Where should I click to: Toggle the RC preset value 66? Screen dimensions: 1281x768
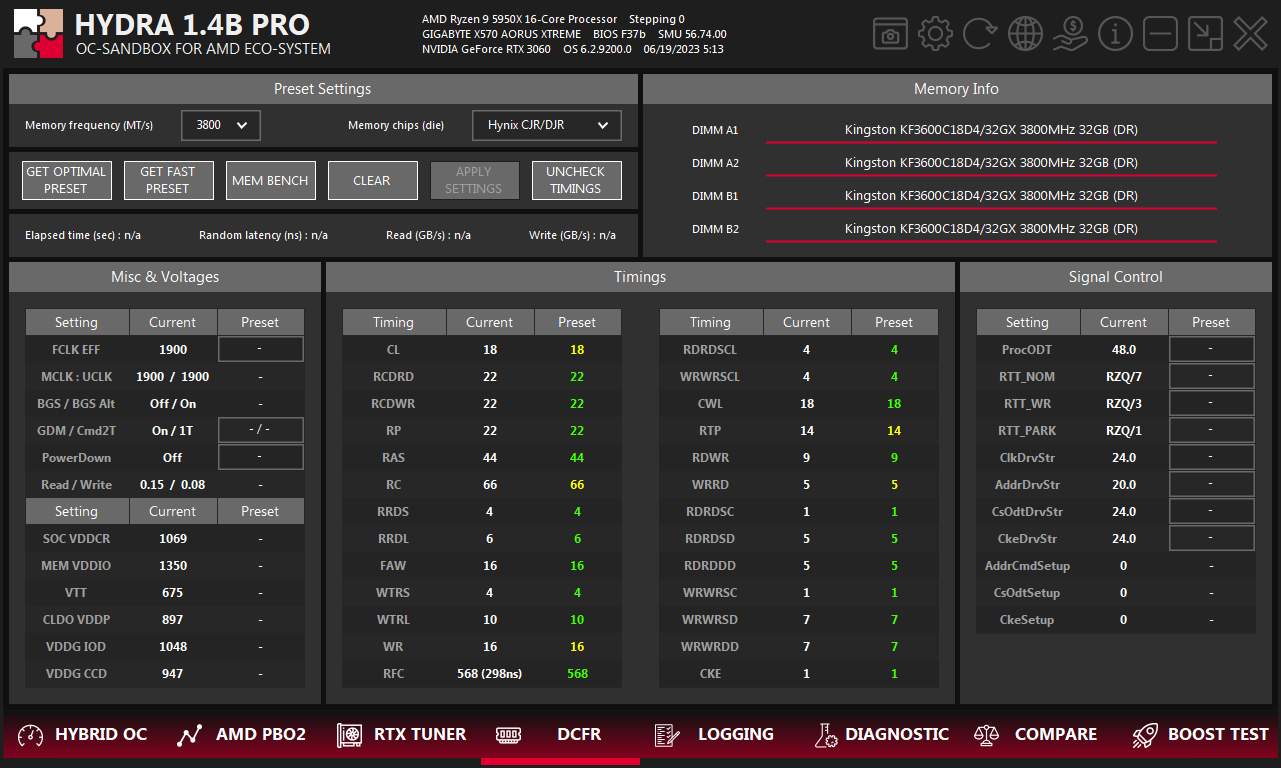click(x=577, y=485)
